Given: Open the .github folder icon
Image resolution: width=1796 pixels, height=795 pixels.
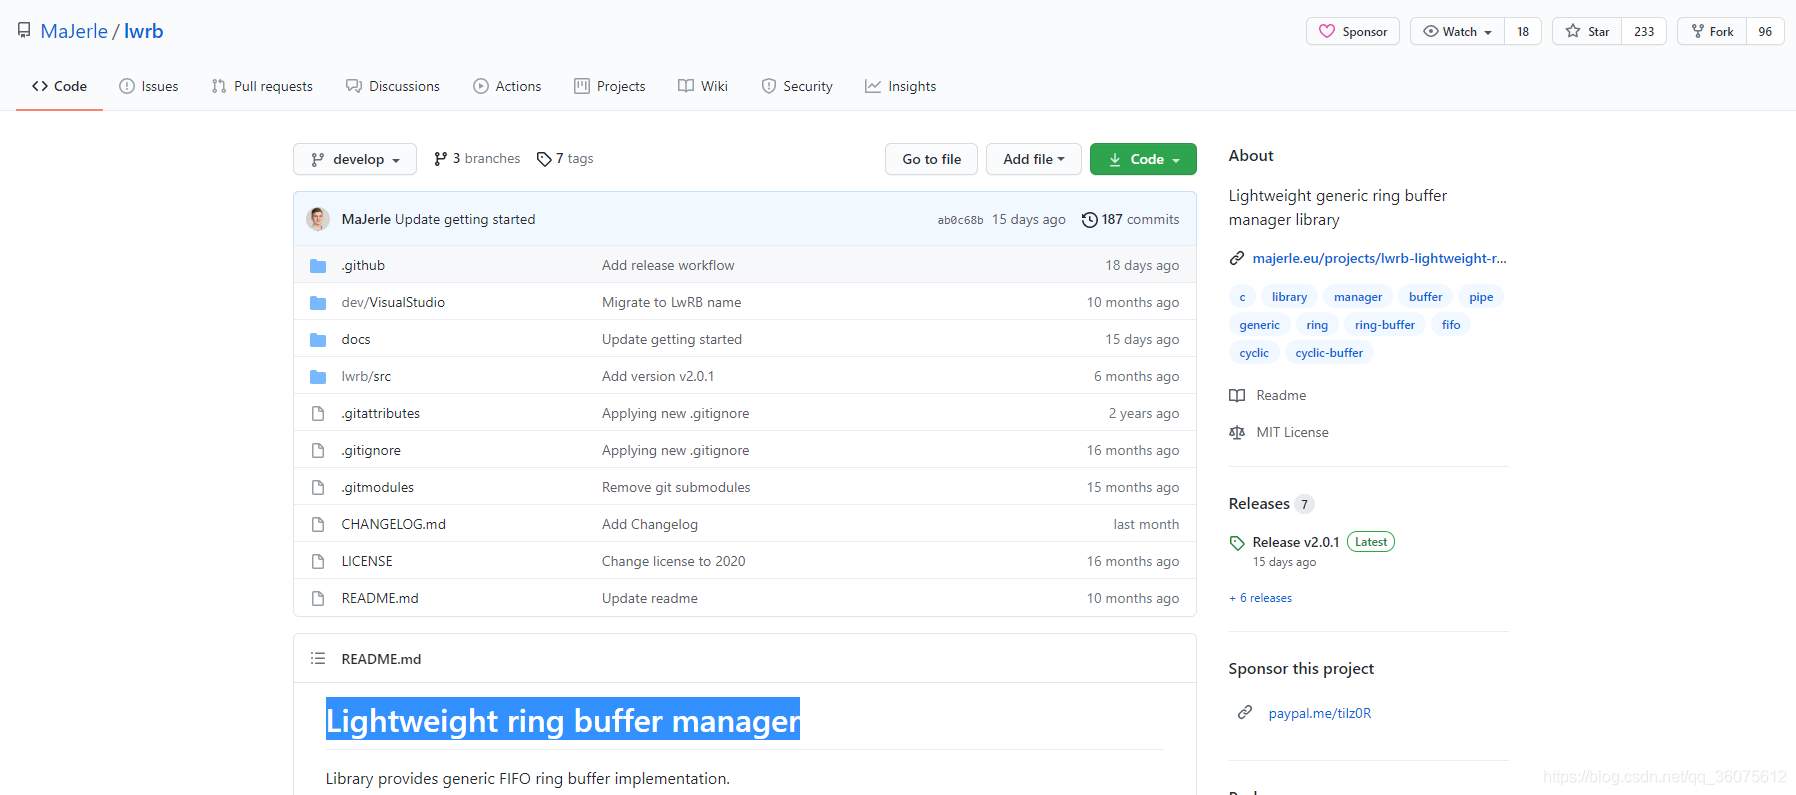Looking at the screenshot, I should pyautogui.click(x=318, y=265).
